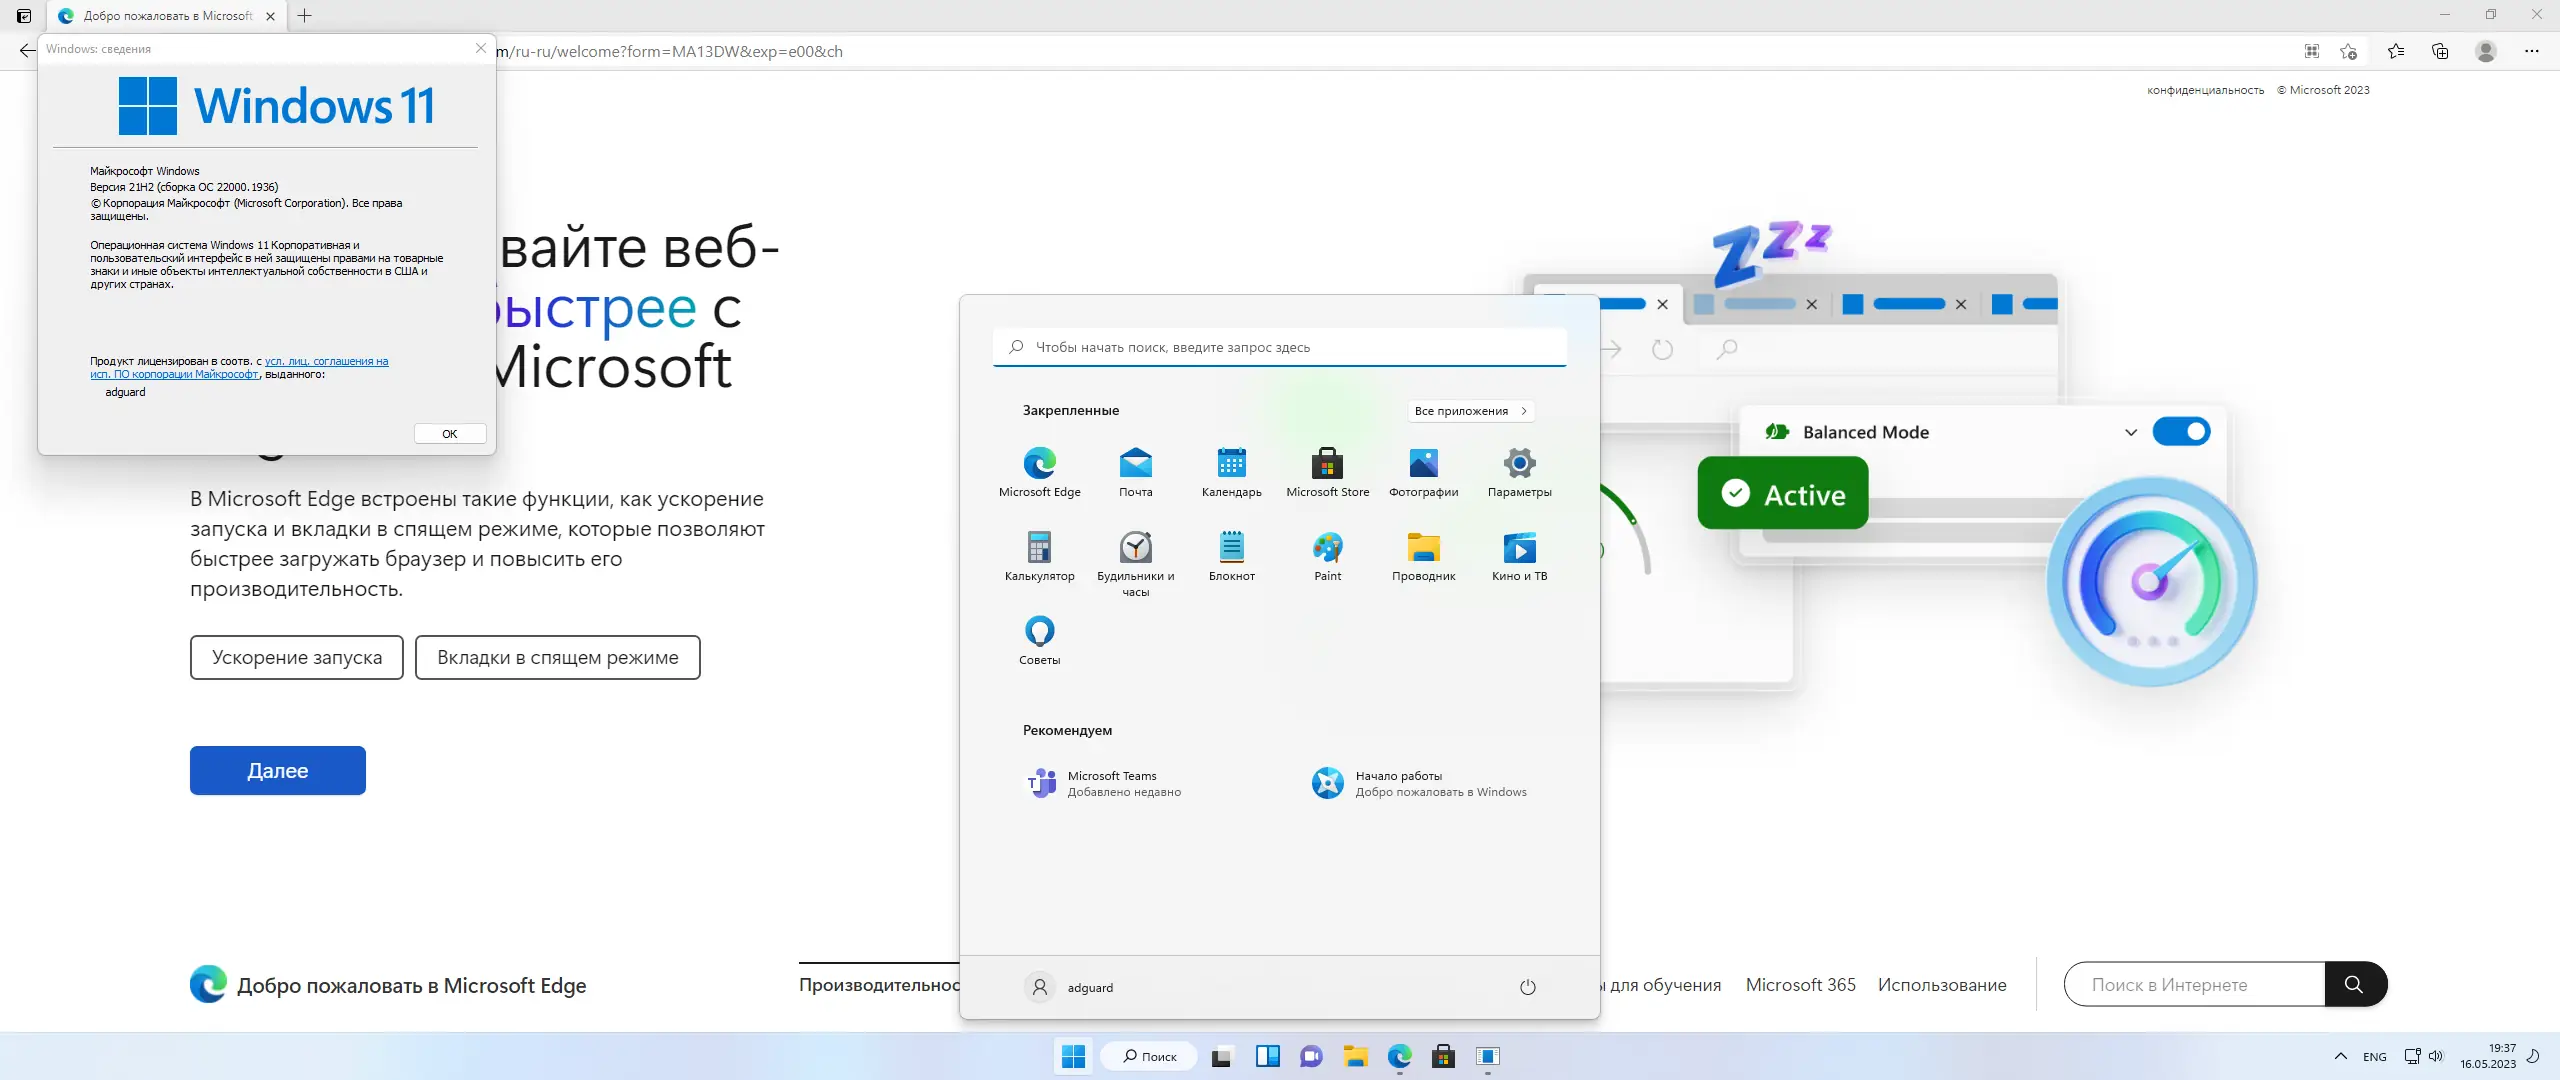Click Вкладки в спящем режиме button
This screenshot has height=1080, width=2560.
pyautogui.click(x=558, y=657)
